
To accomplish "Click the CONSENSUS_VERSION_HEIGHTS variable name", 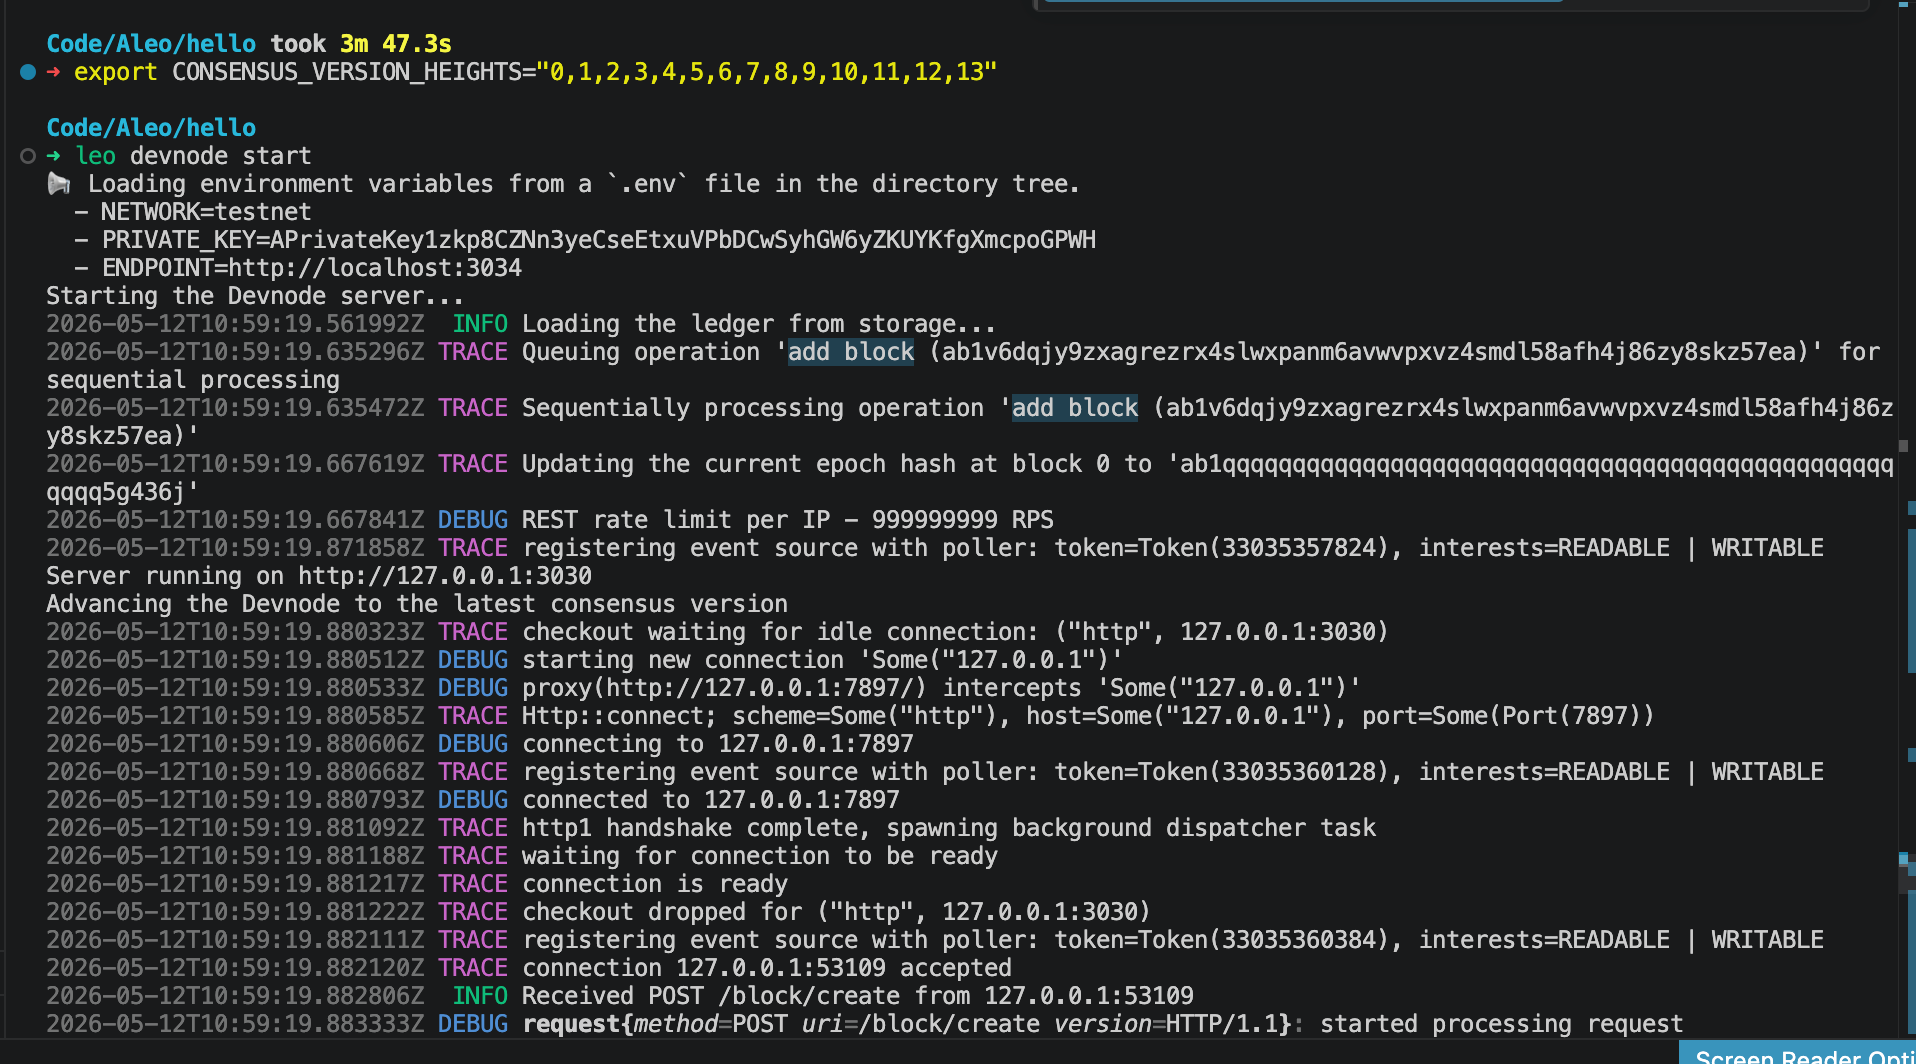I will (x=347, y=72).
